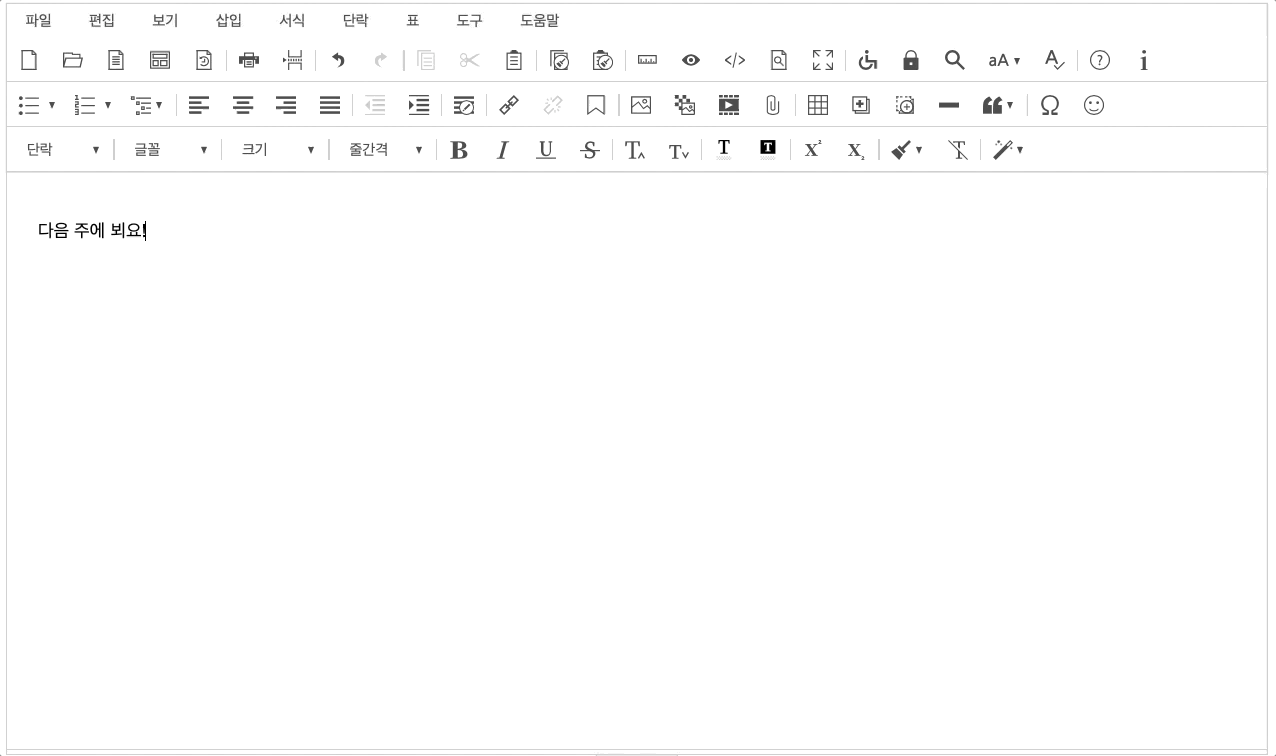Click the insert link chain icon
1276x756 pixels.
(x=509, y=105)
